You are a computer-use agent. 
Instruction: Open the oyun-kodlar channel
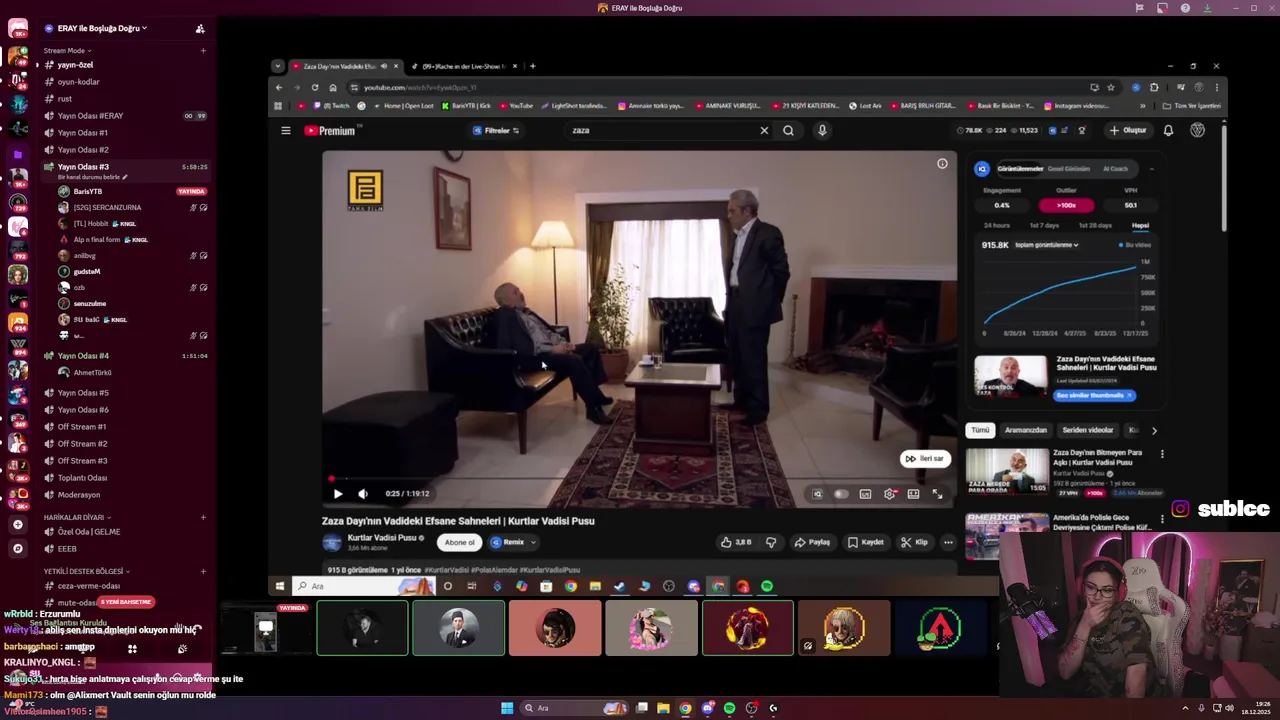click(x=78, y=82)
